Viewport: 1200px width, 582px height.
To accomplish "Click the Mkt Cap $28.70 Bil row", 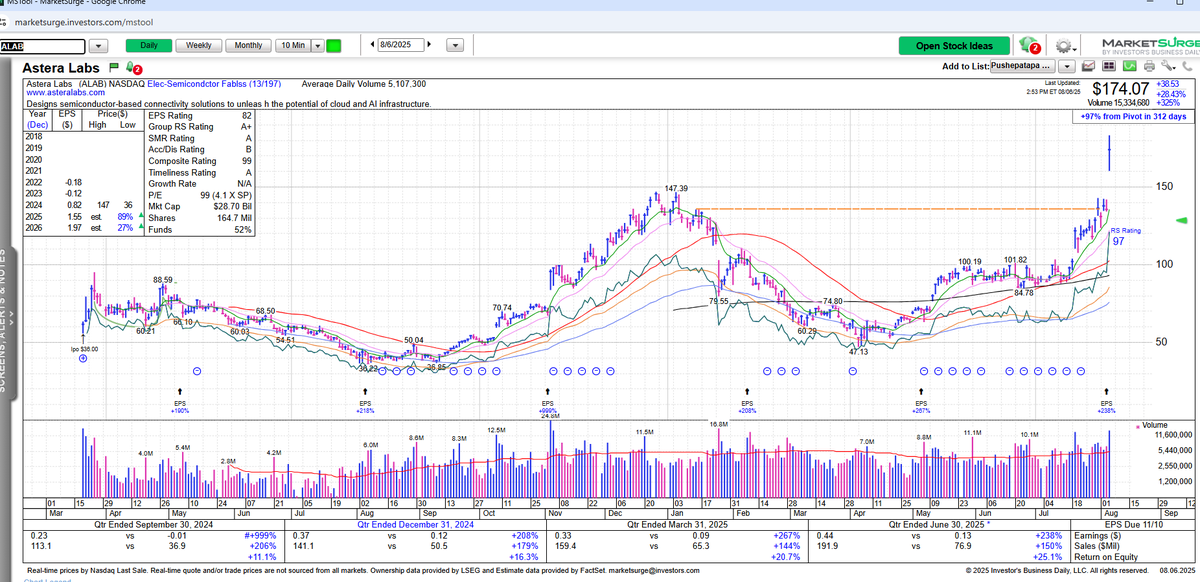I will pyautogui.click(x=200, y=206).
